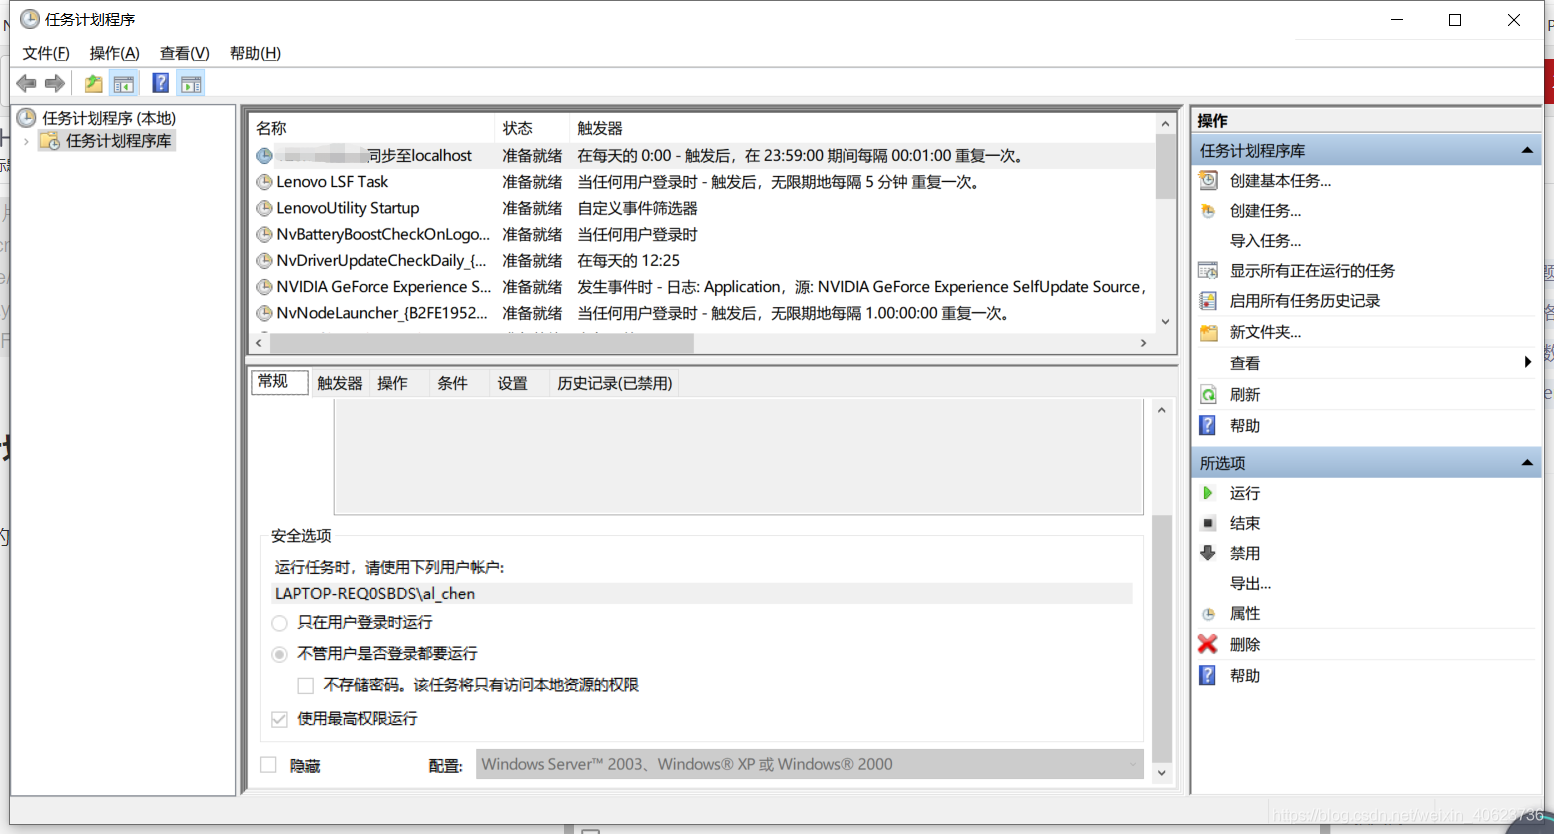This screenshot has height=834, width=1554.
Task: Click the blue Help toolbar icon
Action: click(160, 83)
